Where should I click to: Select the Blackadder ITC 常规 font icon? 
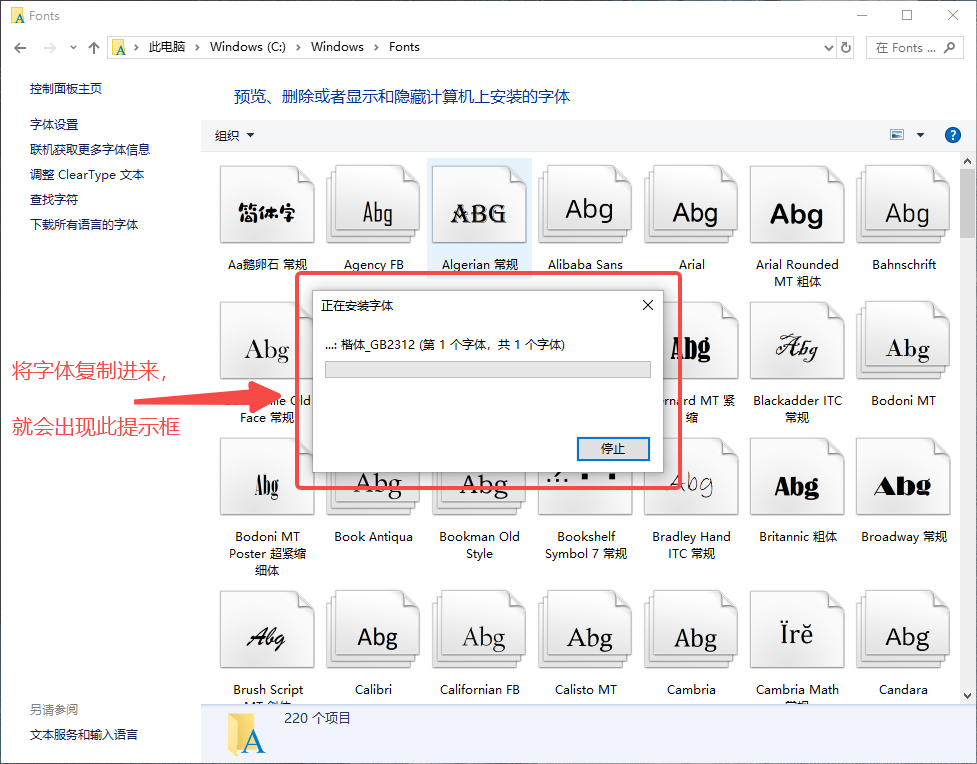coord(797,341)
